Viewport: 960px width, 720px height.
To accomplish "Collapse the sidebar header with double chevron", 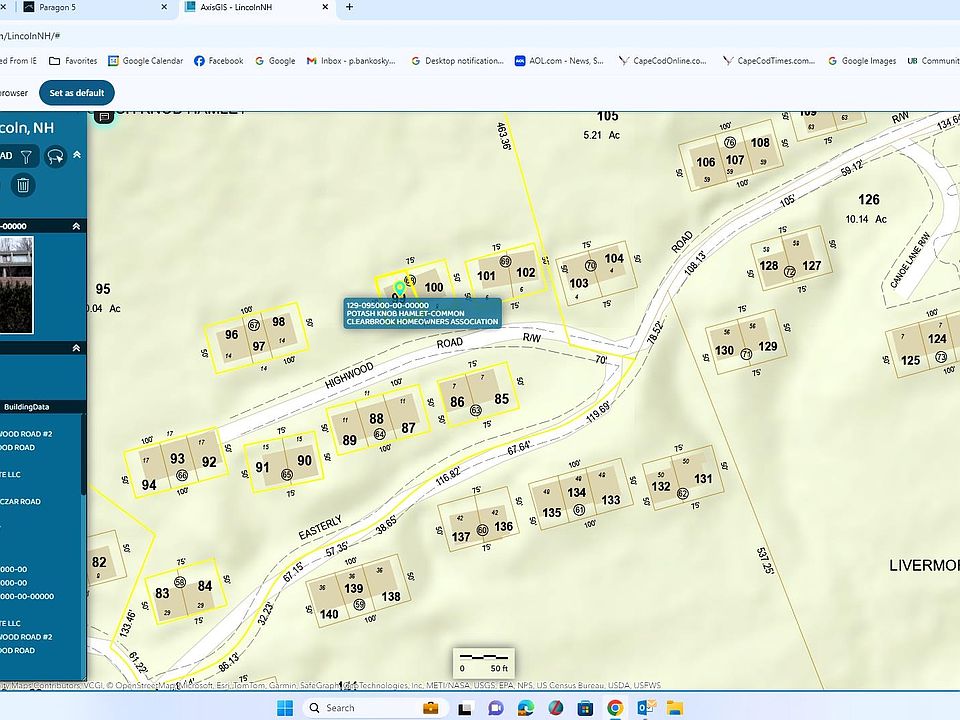I will click(77, 155).
